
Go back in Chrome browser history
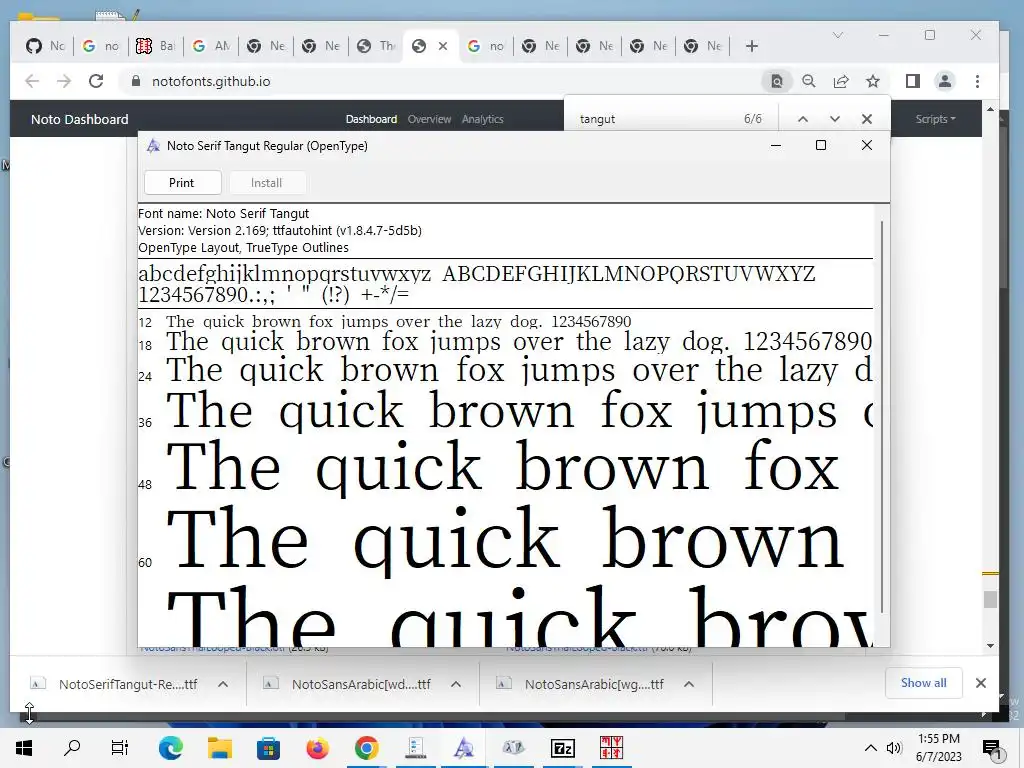(31, 81)
